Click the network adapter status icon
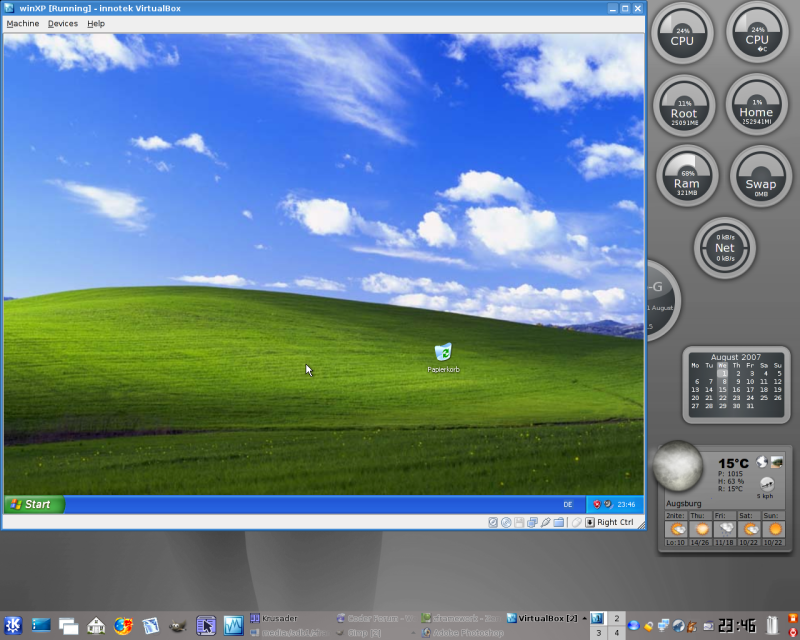Screen dimensions: 800x640 (532, 522)
